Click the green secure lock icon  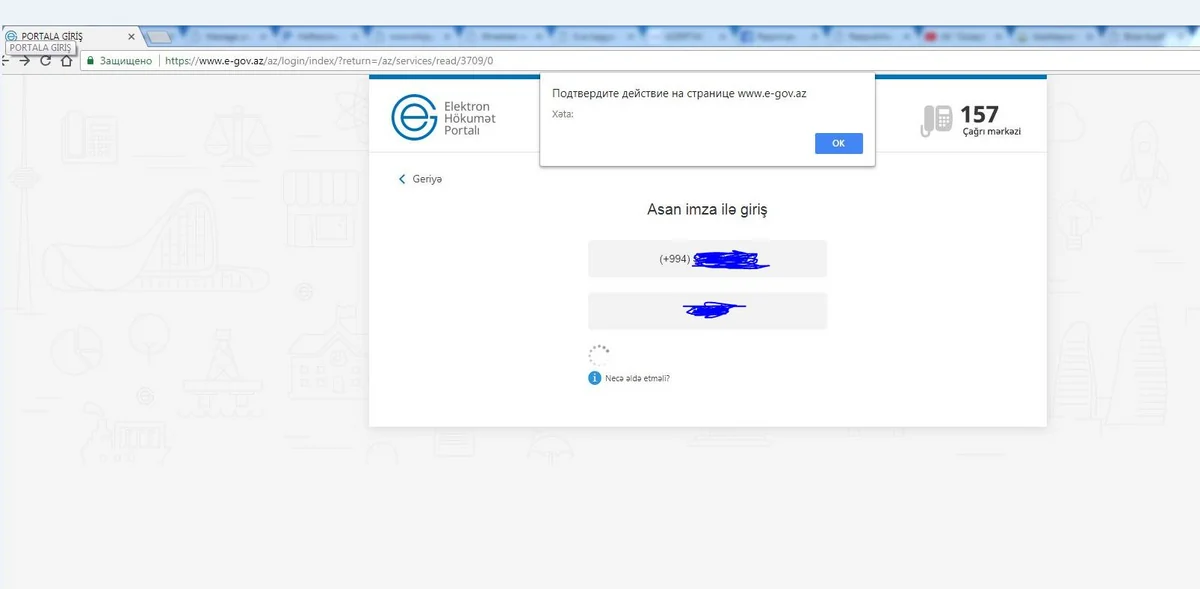pyautogui.click(x=90, y=61)
